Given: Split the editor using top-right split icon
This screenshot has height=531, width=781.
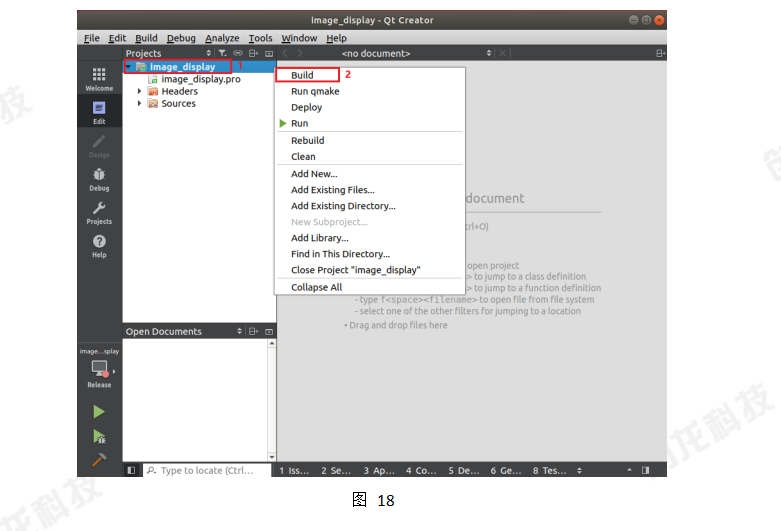Looking at the screenshot, I should coord(660,53).
